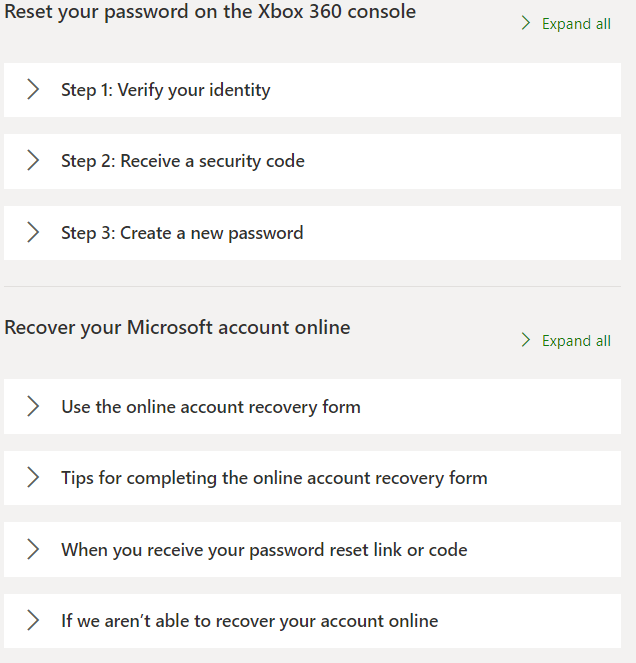Click the chevron beside Step 2: Receive a security code
This screenshot has height=663, width=636.
click(x=33, y=161)
